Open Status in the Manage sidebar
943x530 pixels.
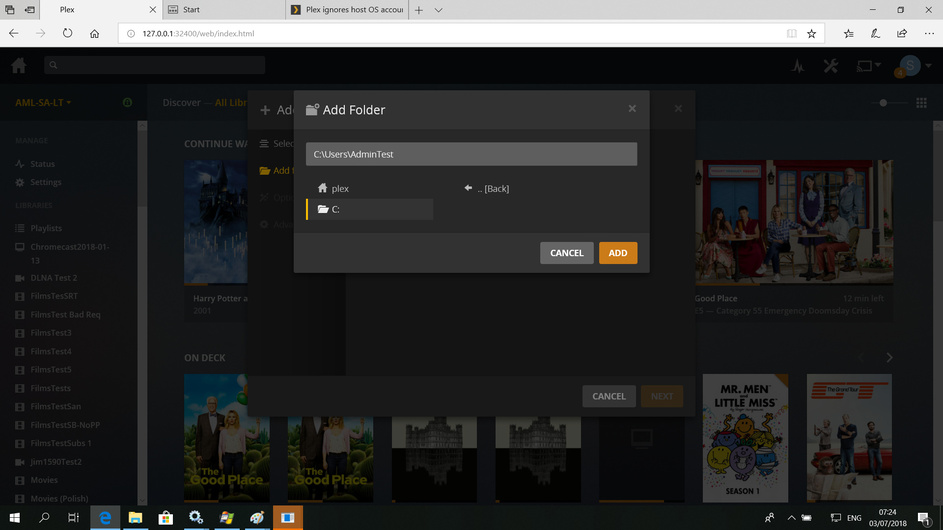(x=42, y=164)
